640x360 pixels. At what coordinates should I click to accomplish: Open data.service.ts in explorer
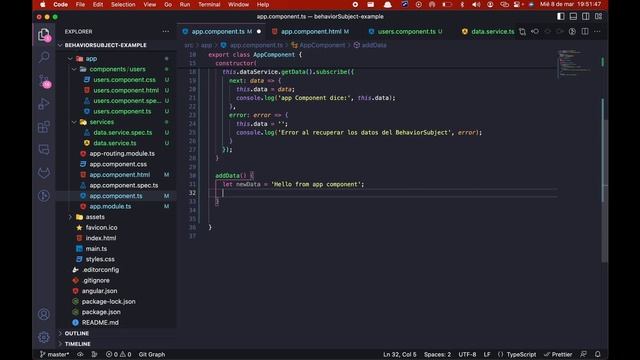pos(115,143)
